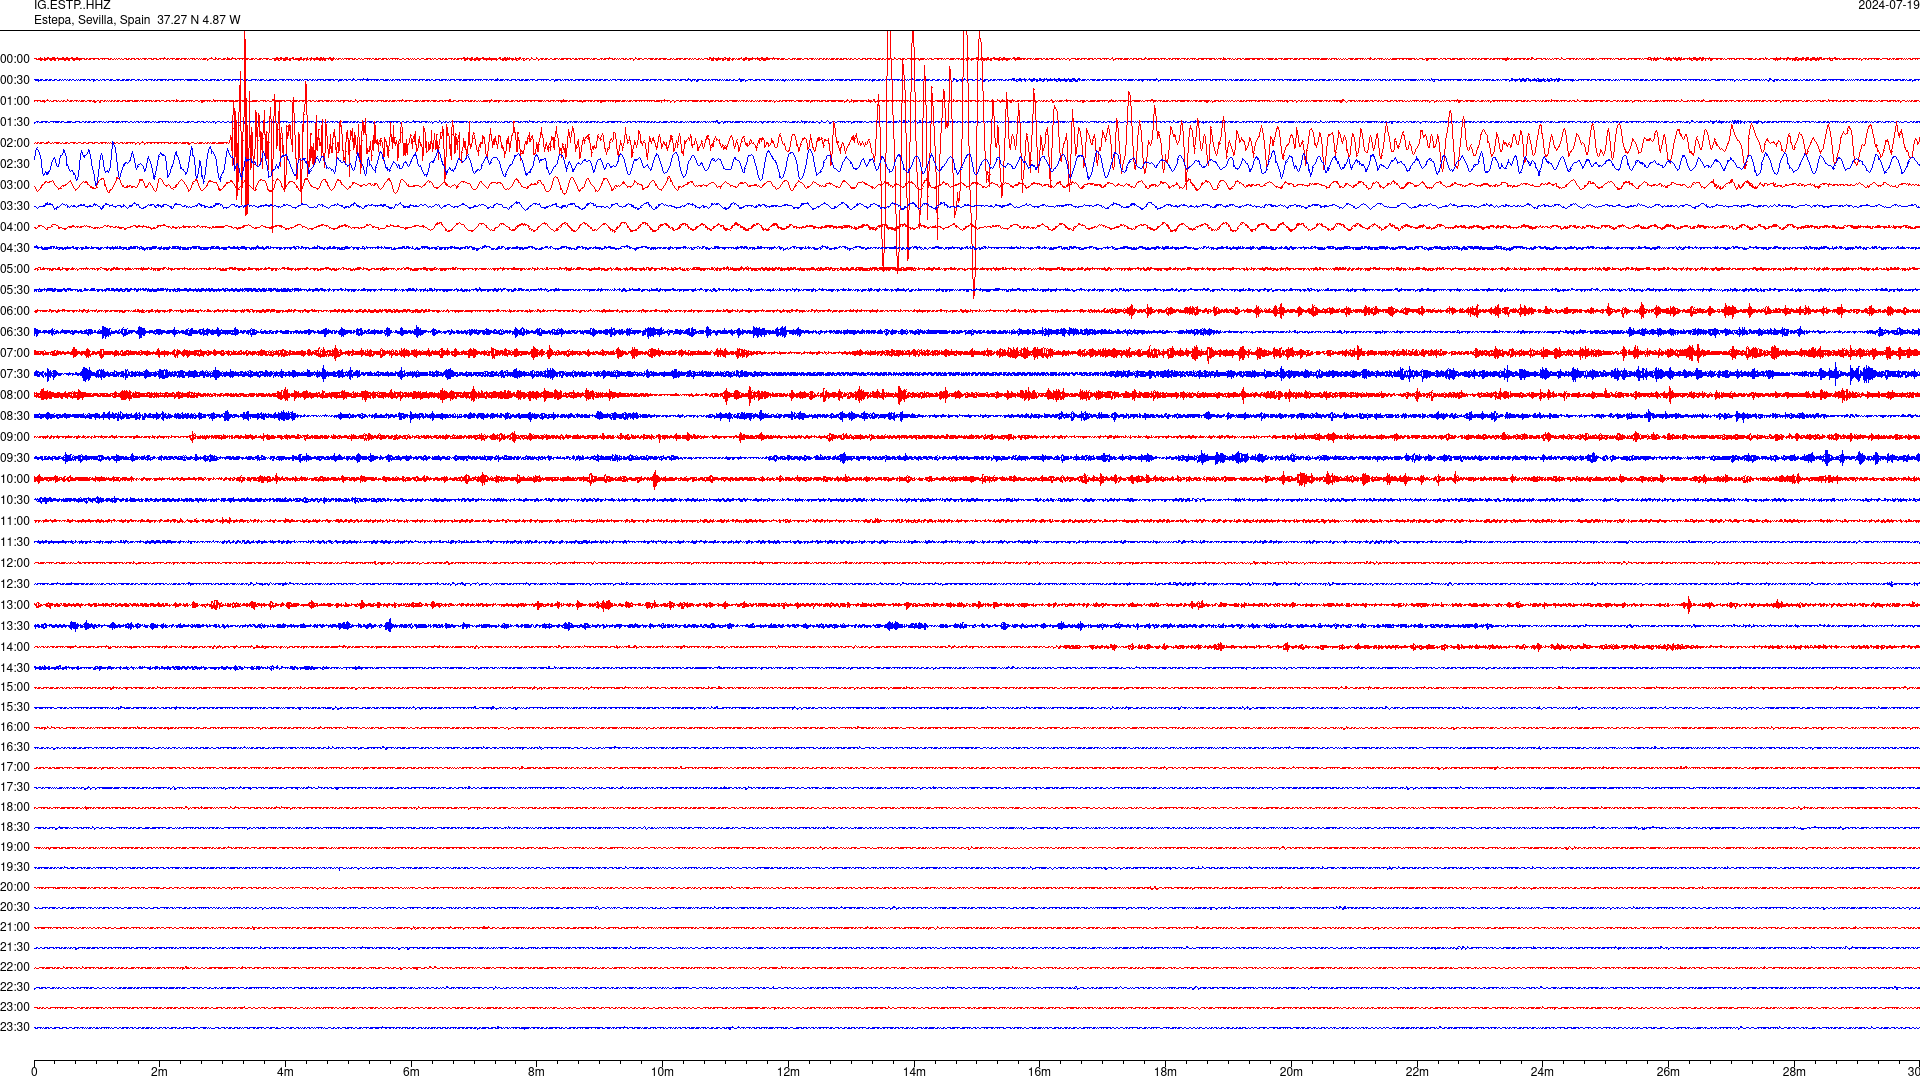This screenshot has height=1080, width=1920.
Task: Click the 4m tick on time axis
Action: (285, 1072)
